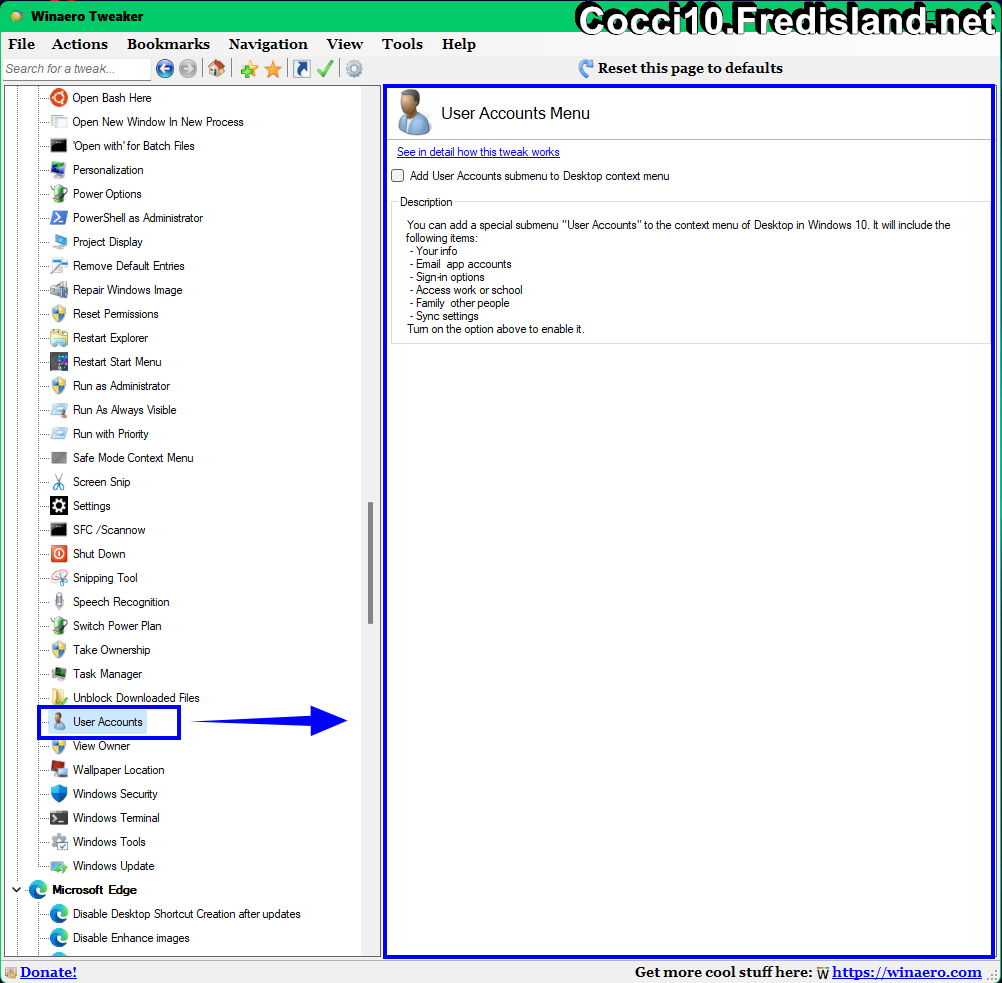Viewport: 1002px width, 983px height.
Task: Select Restart Start Menu item
Action: point(117,362)
